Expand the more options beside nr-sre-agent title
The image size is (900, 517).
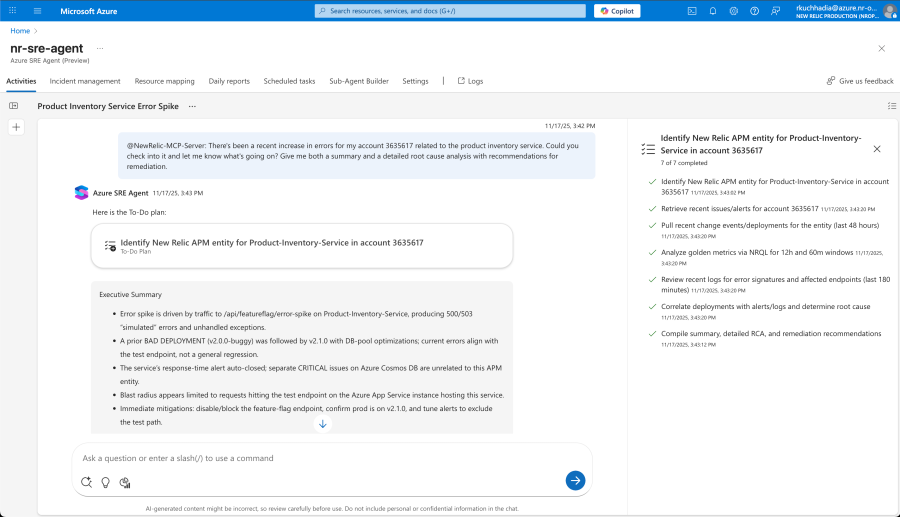pyautogui.click(x=99, y=48)
